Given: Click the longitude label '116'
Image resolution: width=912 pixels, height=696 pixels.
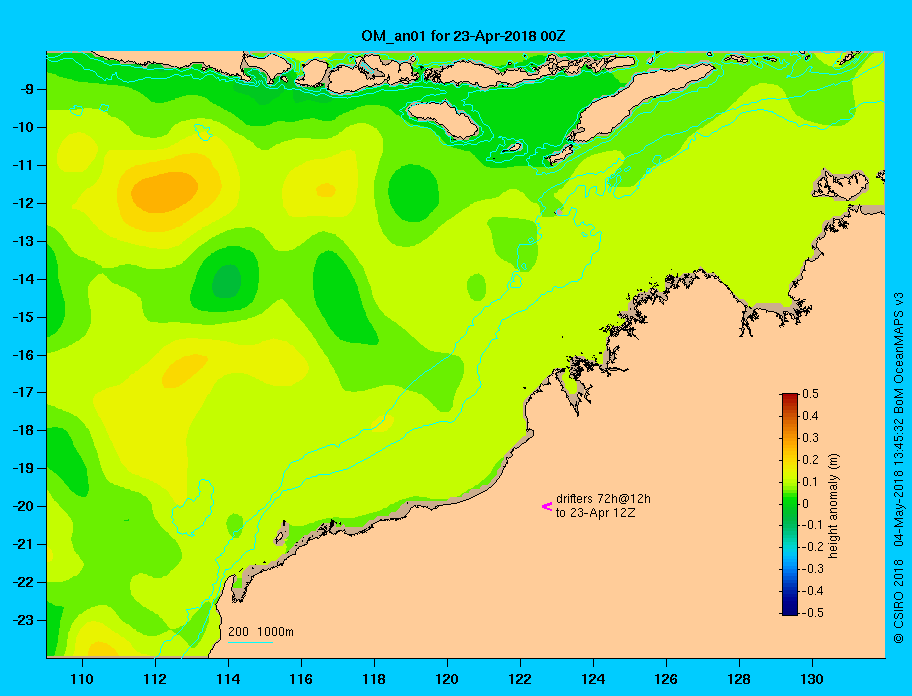Looking at the screenshot, I should pyautogui.click(x=301, y=679).
